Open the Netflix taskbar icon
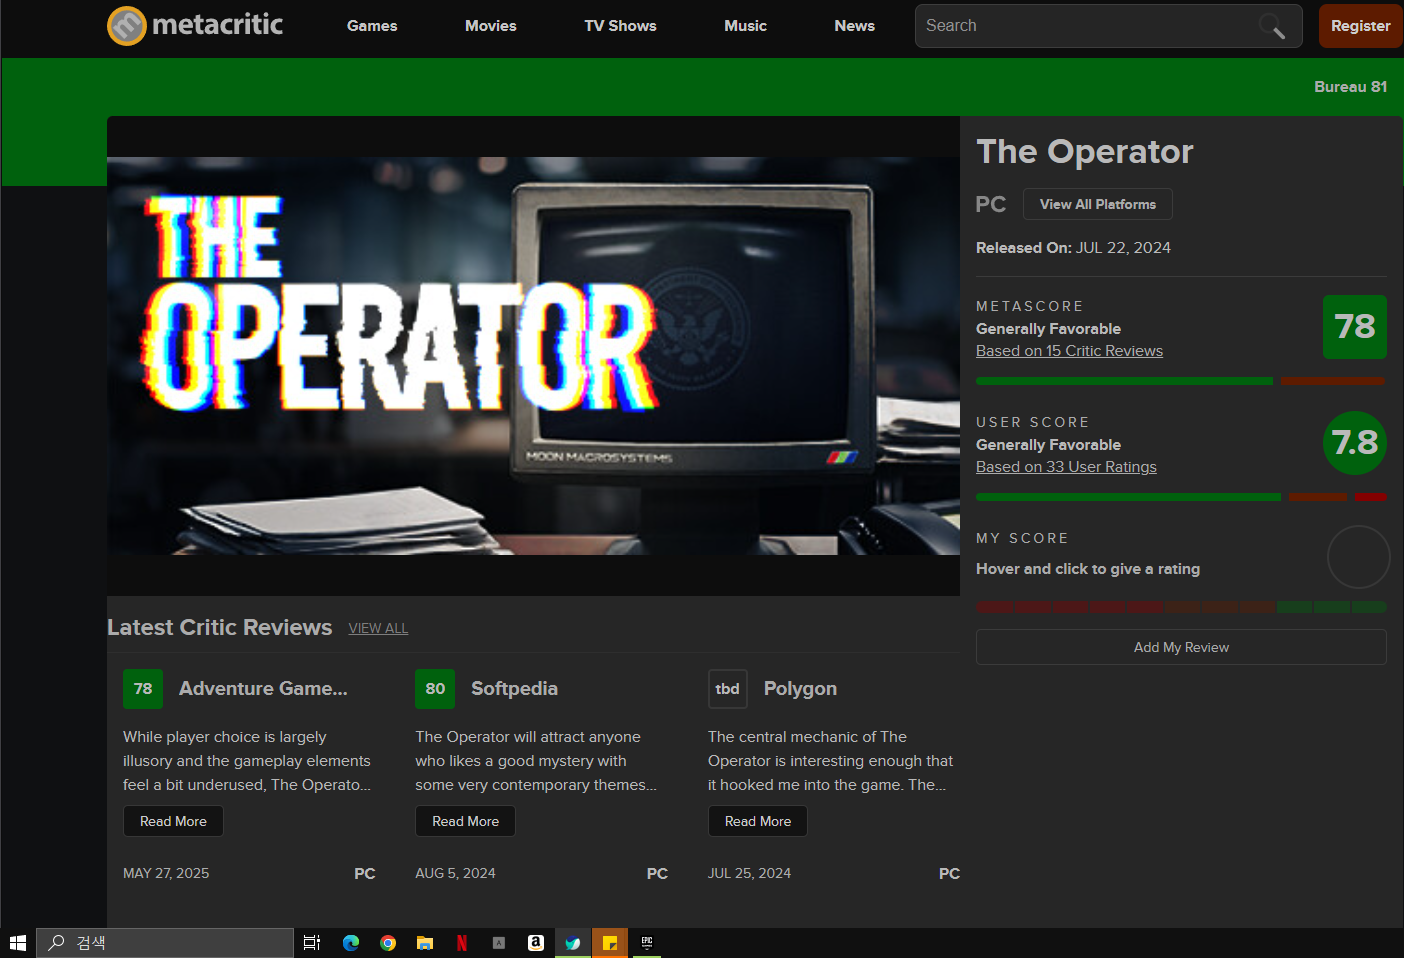Viewport: 1404px width, 958px height. click(462, 943)
